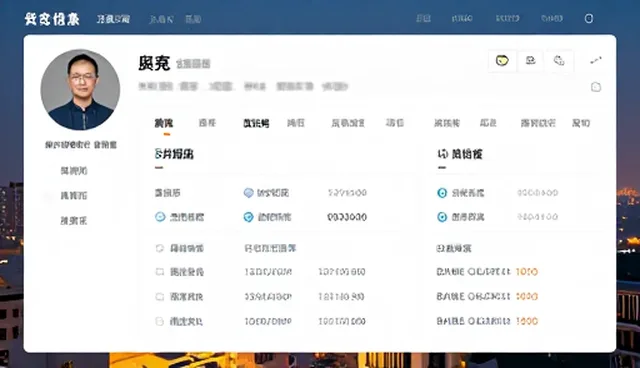Select the active tab with the orange underline
Screen dimensions: 640x368
[164, 123]
